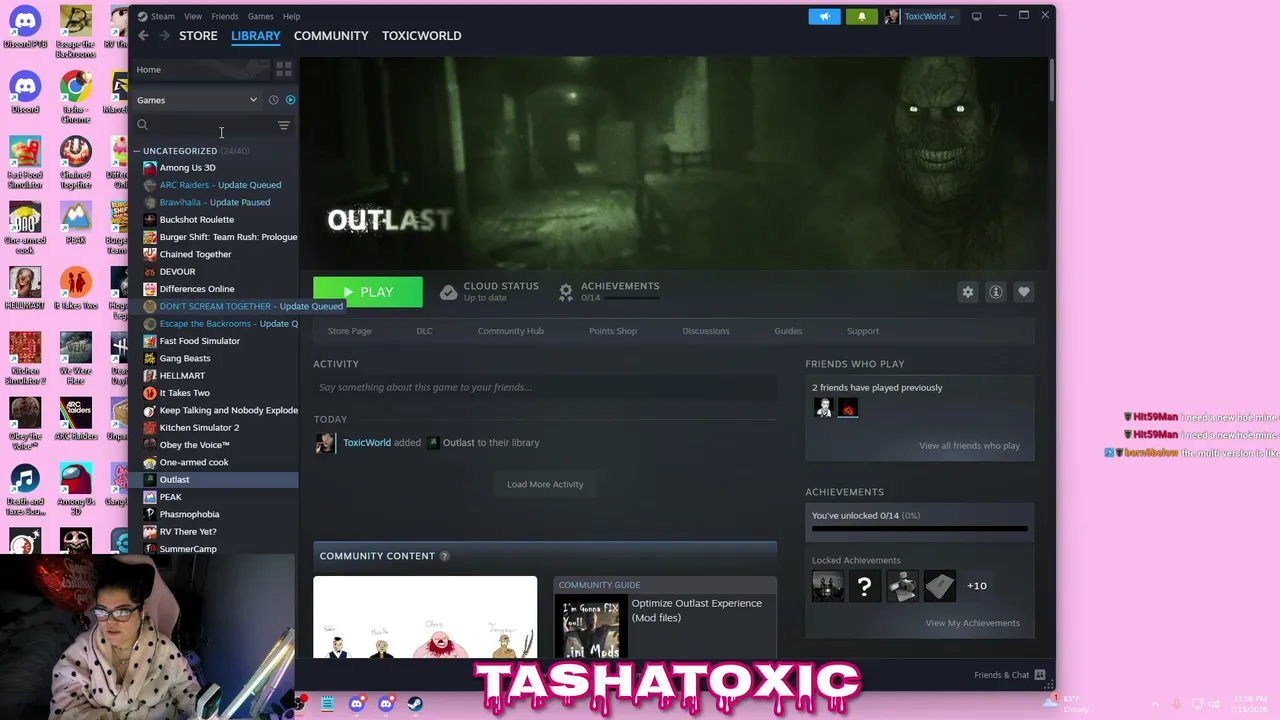Open Fast Food Simulator desktop shortcut

pyautogui.click(x=25, y=162)
